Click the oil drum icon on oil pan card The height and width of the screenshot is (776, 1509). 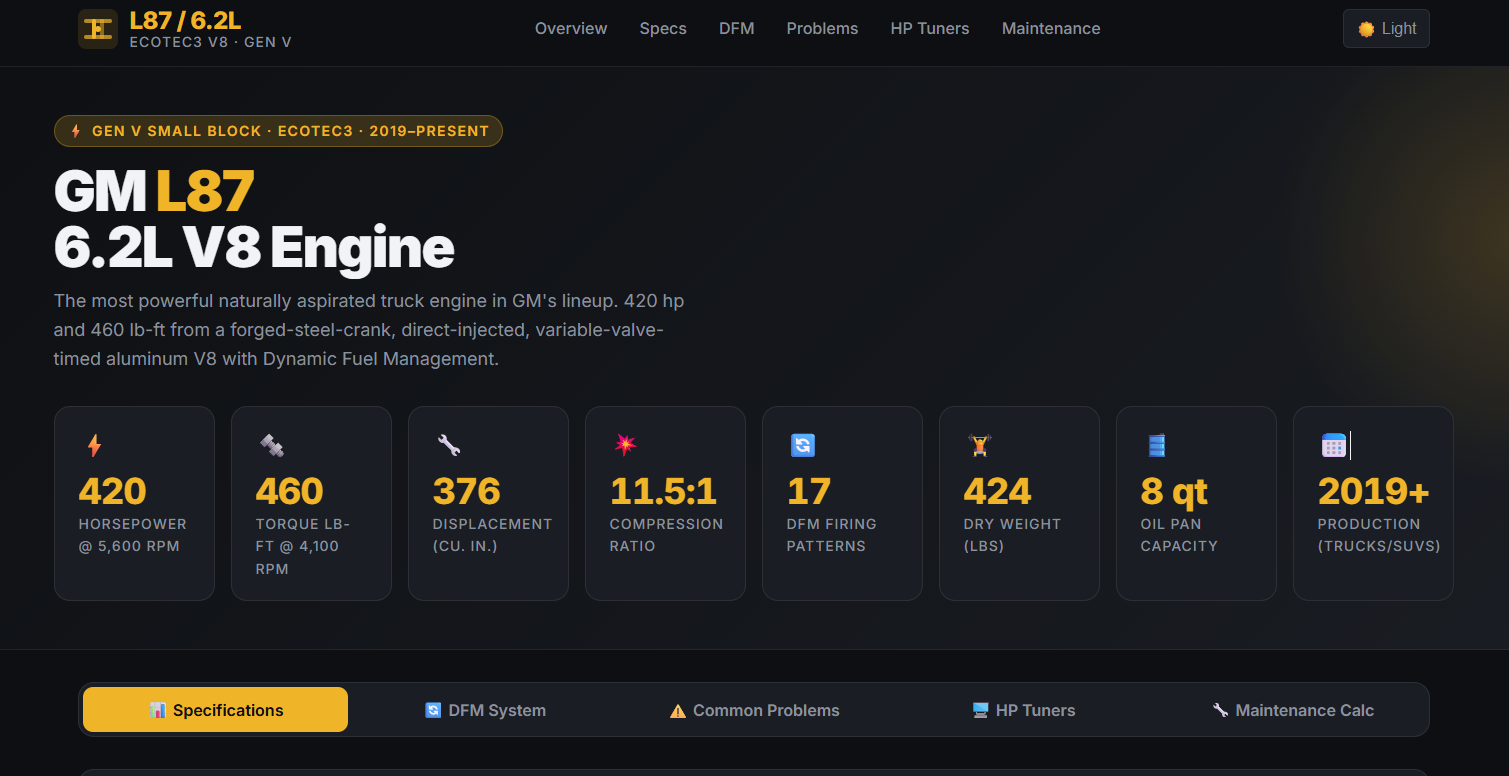pos(1156,445)
